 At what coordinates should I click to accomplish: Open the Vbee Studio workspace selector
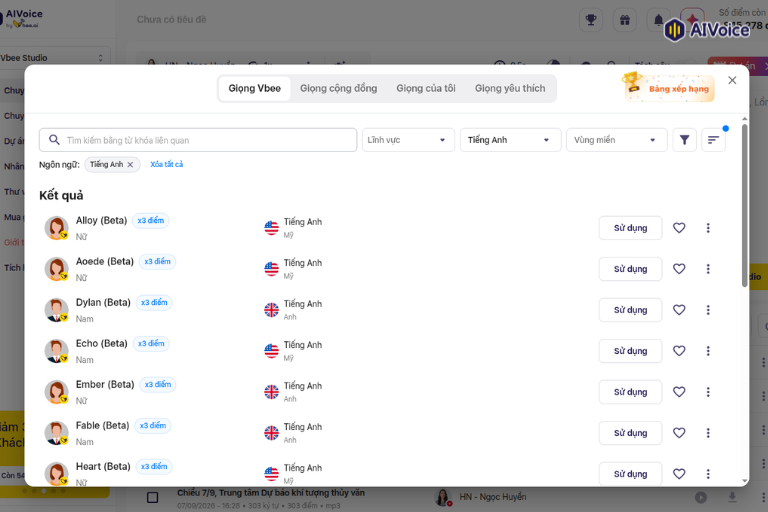52,58
